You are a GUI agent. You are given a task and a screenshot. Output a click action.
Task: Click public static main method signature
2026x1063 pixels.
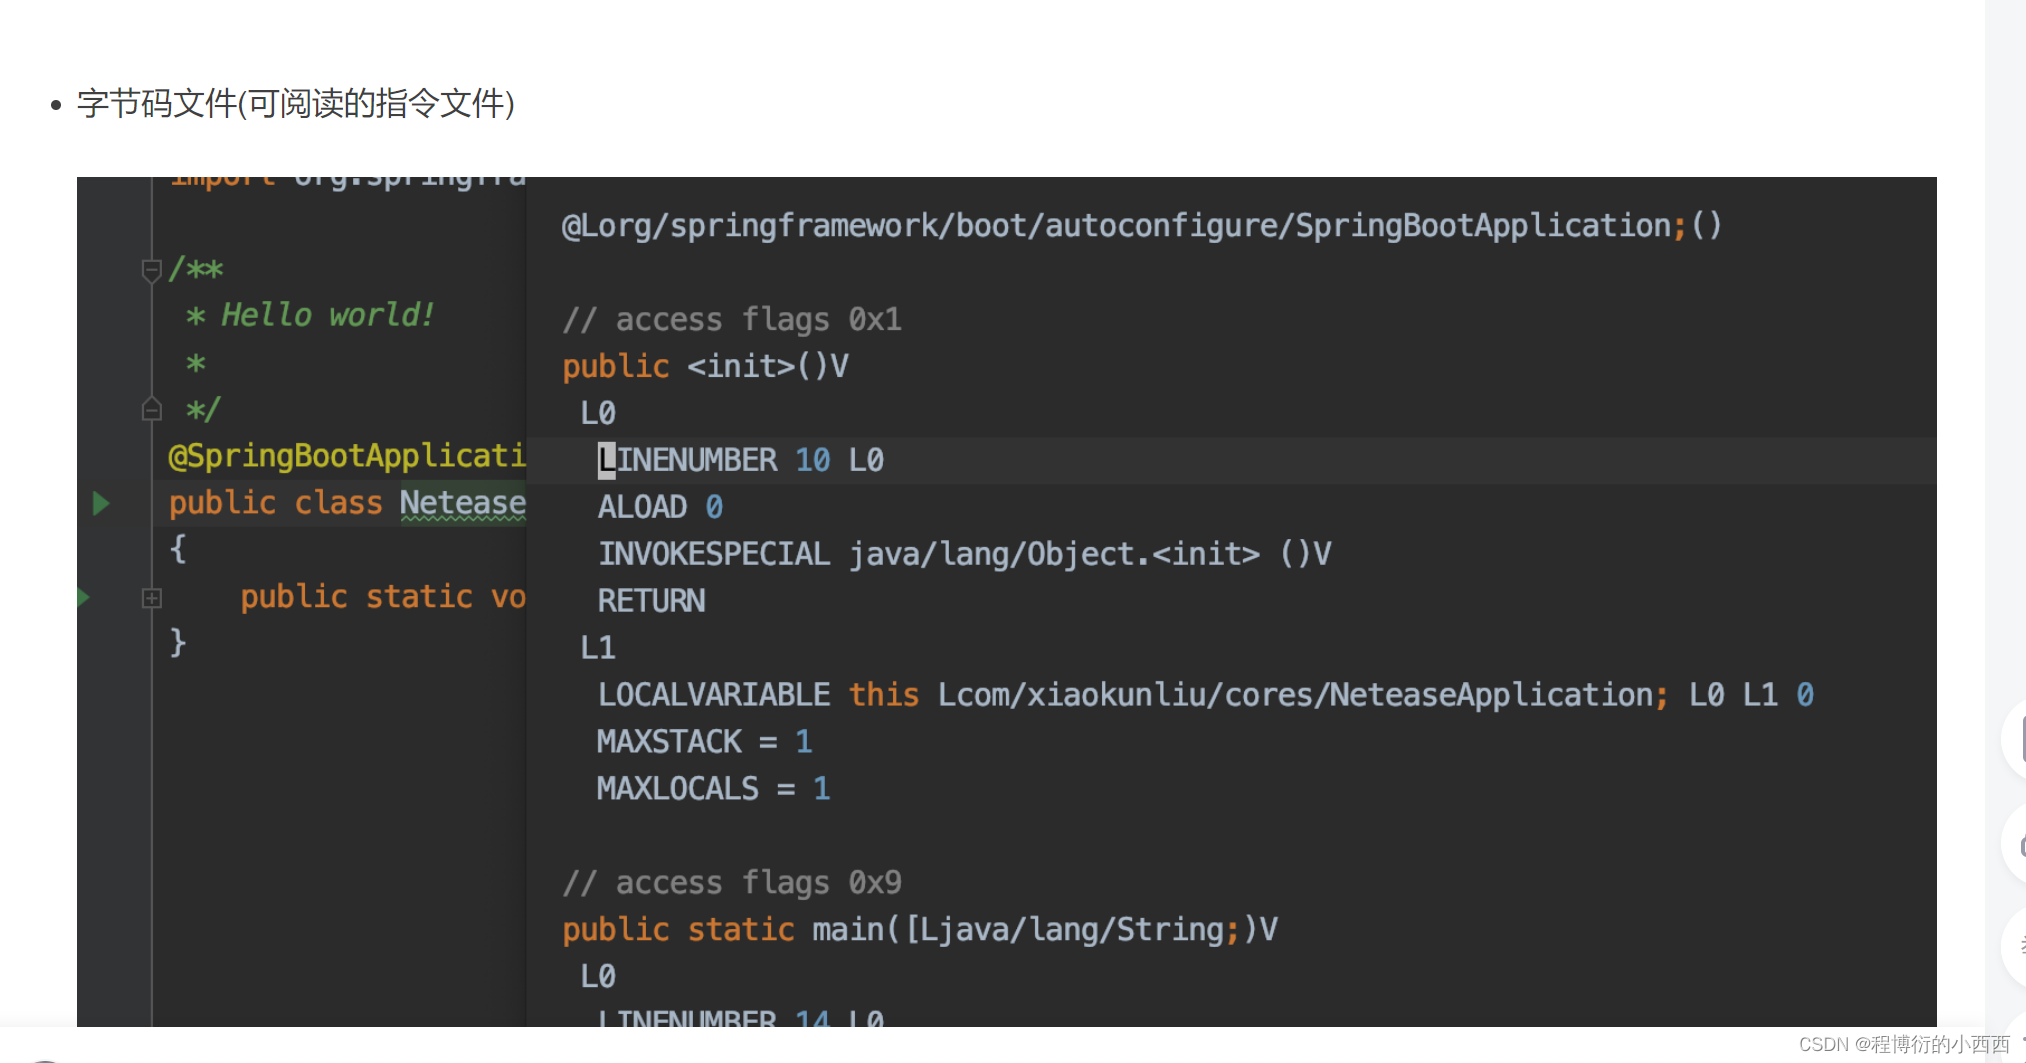[x=920, y=930]
